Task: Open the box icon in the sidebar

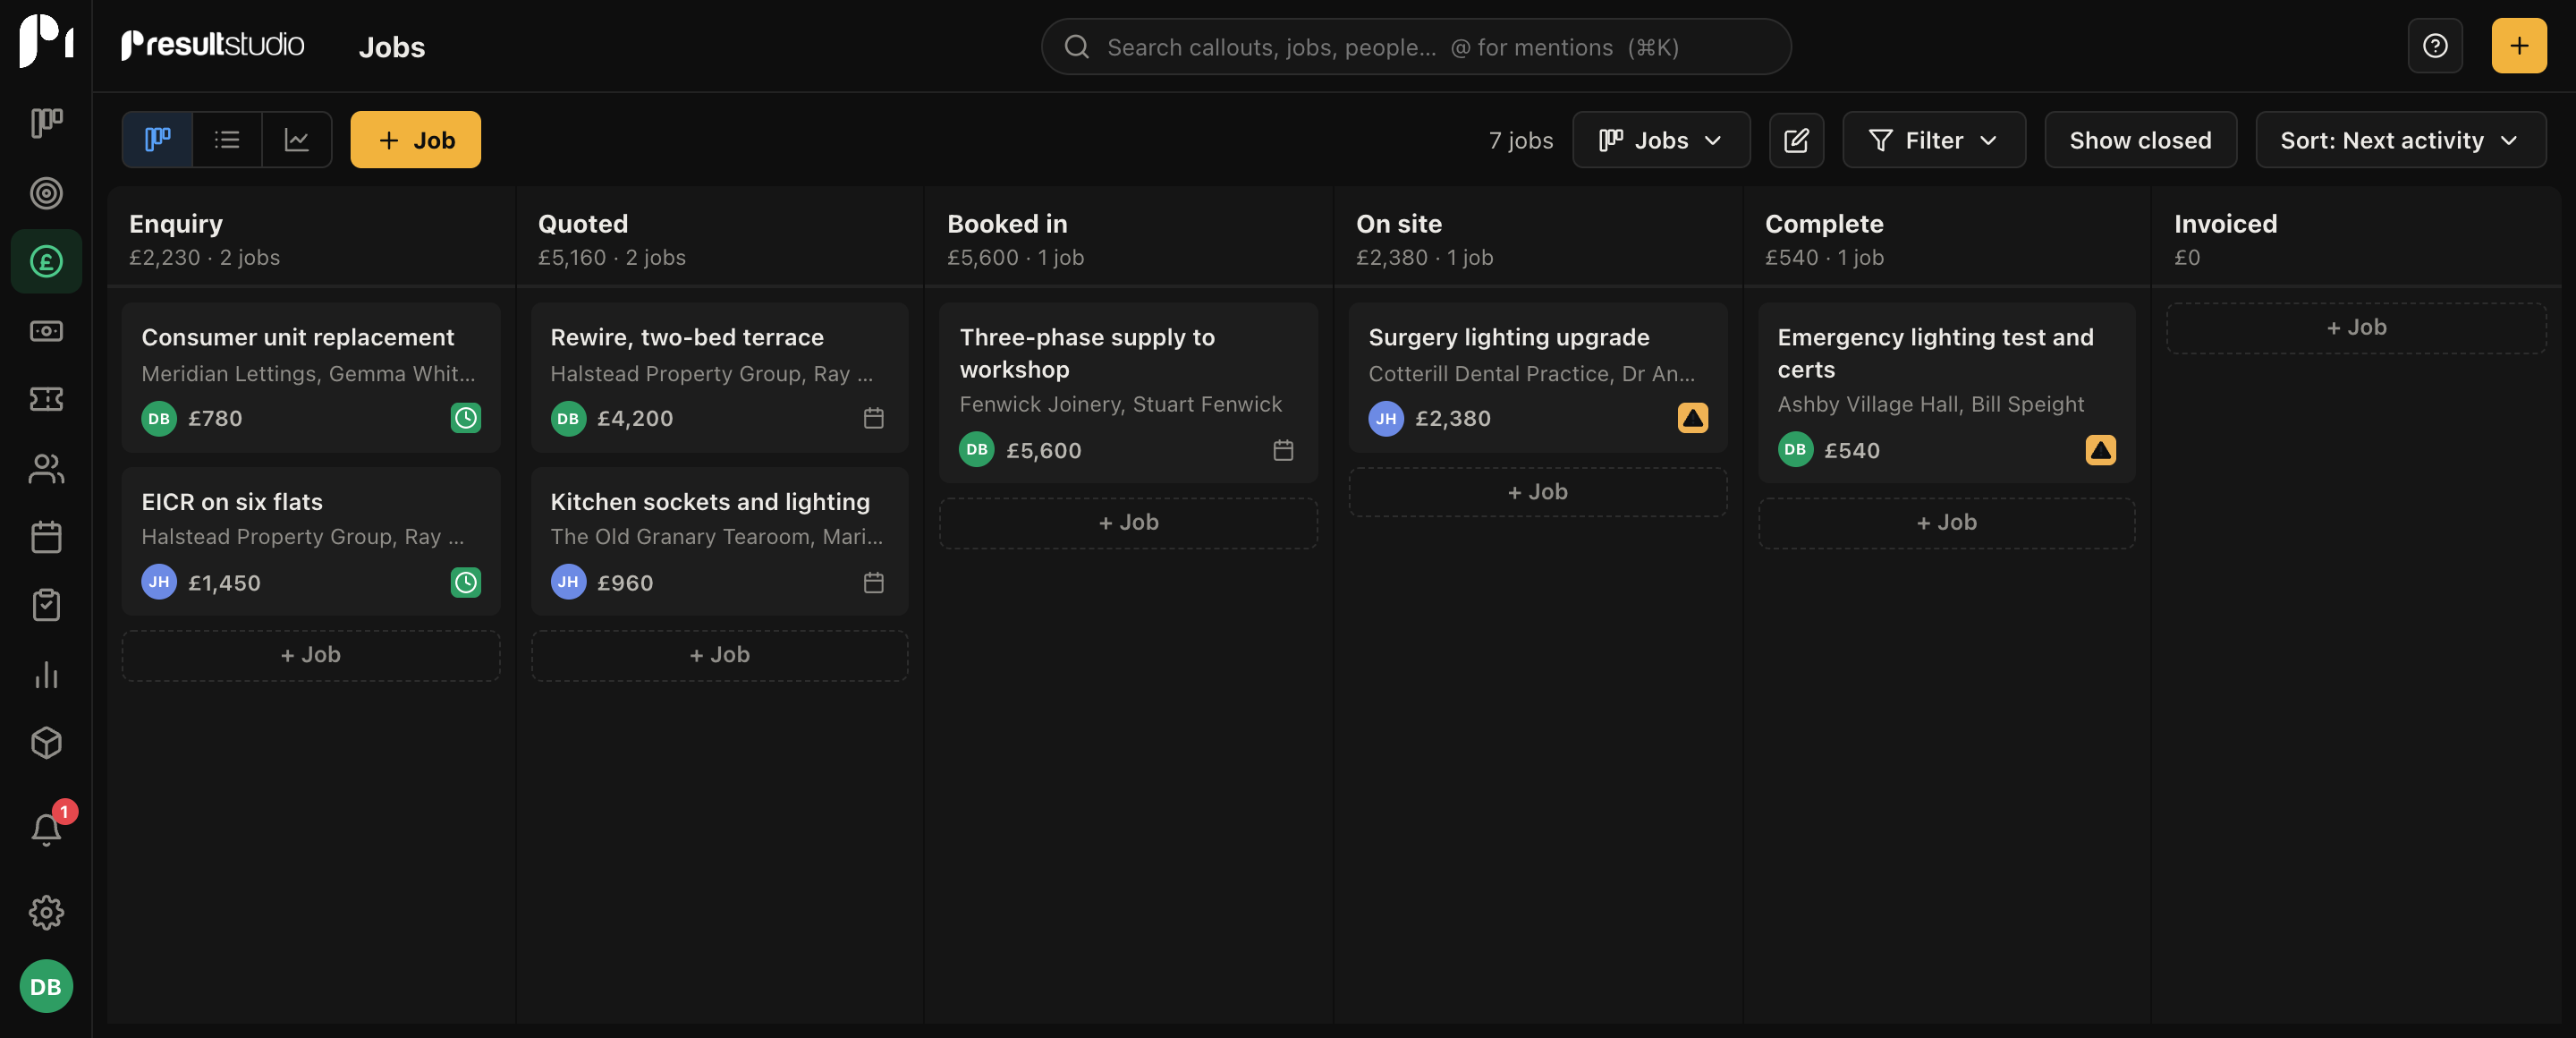Action: tap(46, 743)
